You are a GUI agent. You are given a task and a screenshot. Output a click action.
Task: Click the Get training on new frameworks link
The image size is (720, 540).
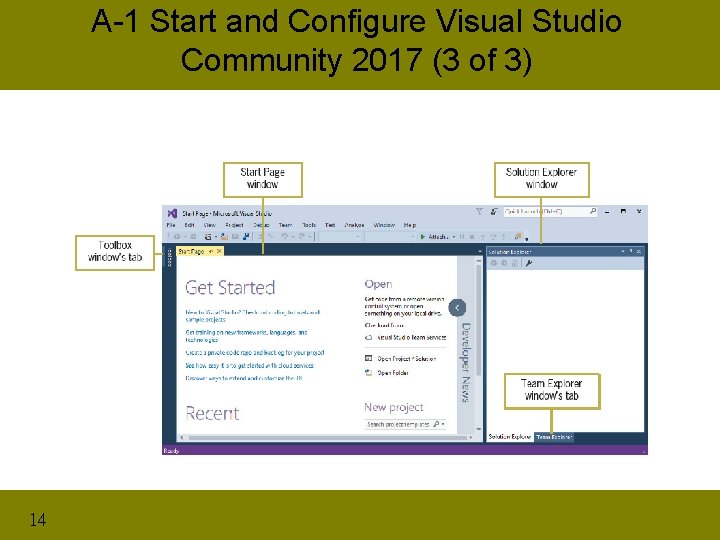click(x=246, y=336)
